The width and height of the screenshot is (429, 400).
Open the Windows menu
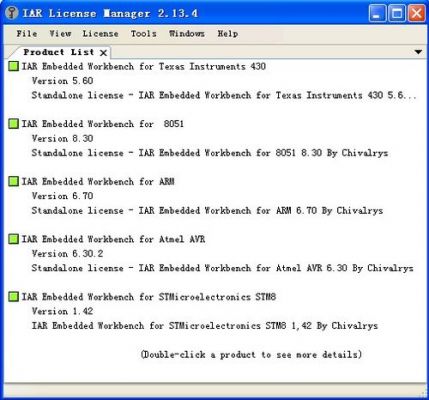pos(187,34)
